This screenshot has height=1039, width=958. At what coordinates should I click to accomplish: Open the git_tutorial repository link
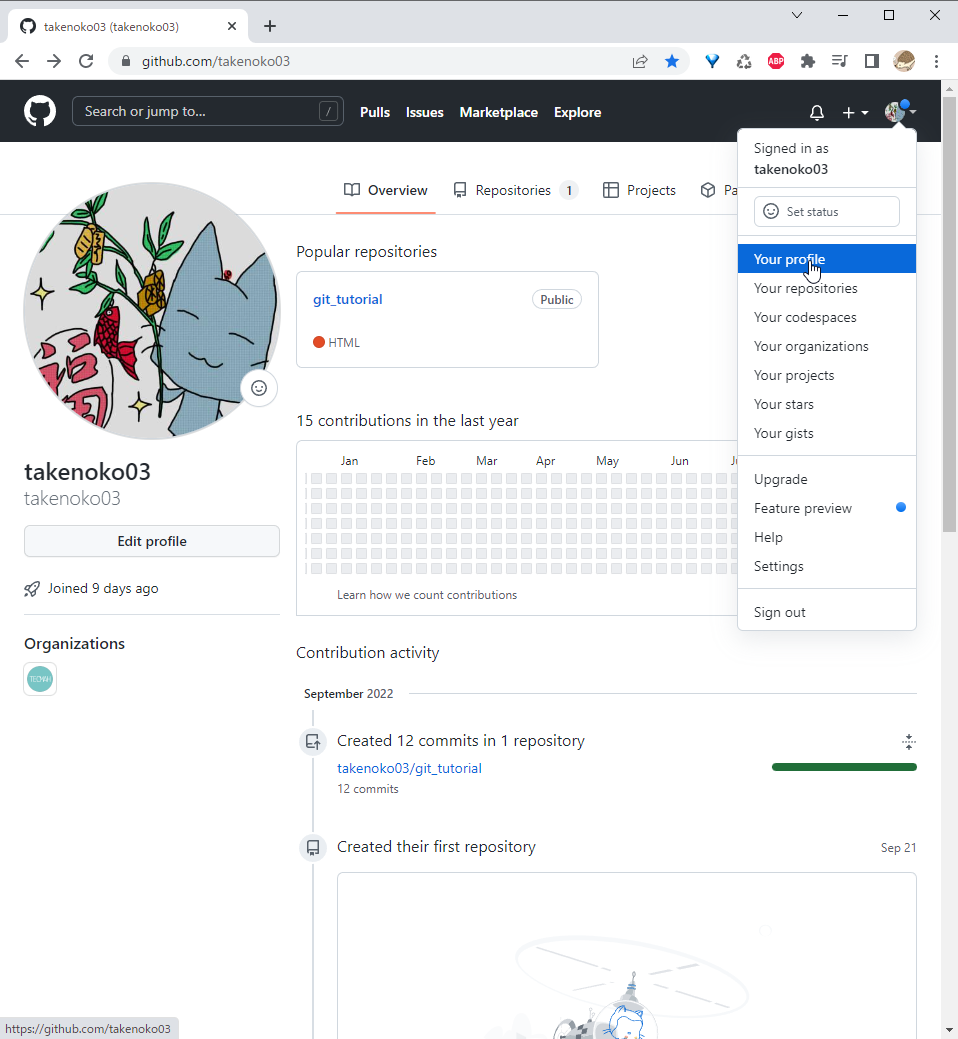coord(348,300)
